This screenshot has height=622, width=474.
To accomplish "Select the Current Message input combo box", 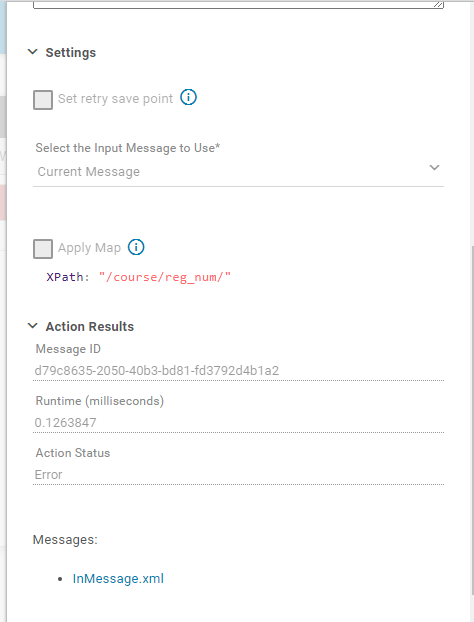I will [x=238, y=172].
